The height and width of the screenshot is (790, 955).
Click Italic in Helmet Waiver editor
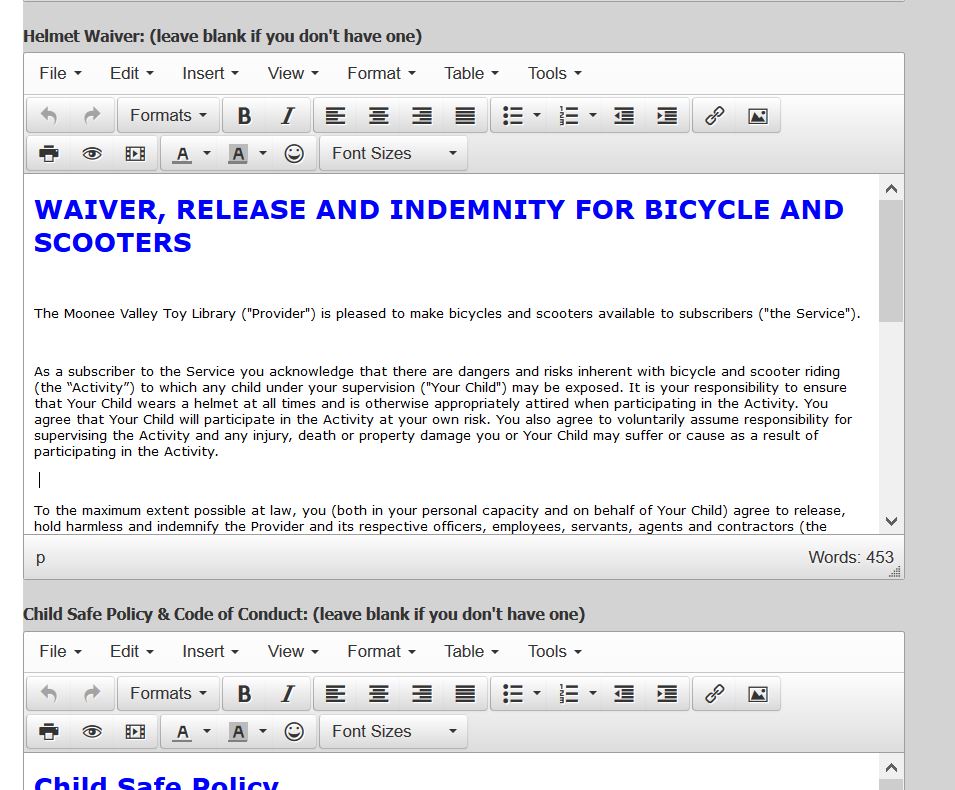[x=288, y=116]
